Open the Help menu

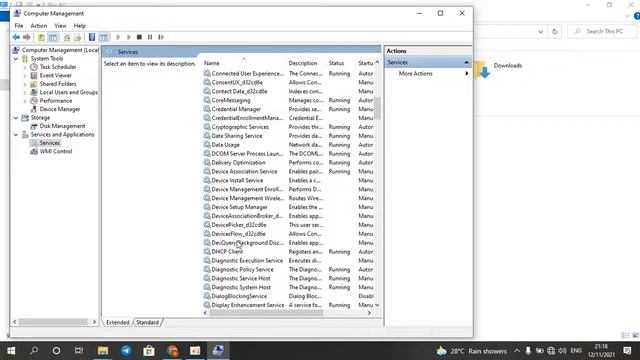[x=80, y=26]
